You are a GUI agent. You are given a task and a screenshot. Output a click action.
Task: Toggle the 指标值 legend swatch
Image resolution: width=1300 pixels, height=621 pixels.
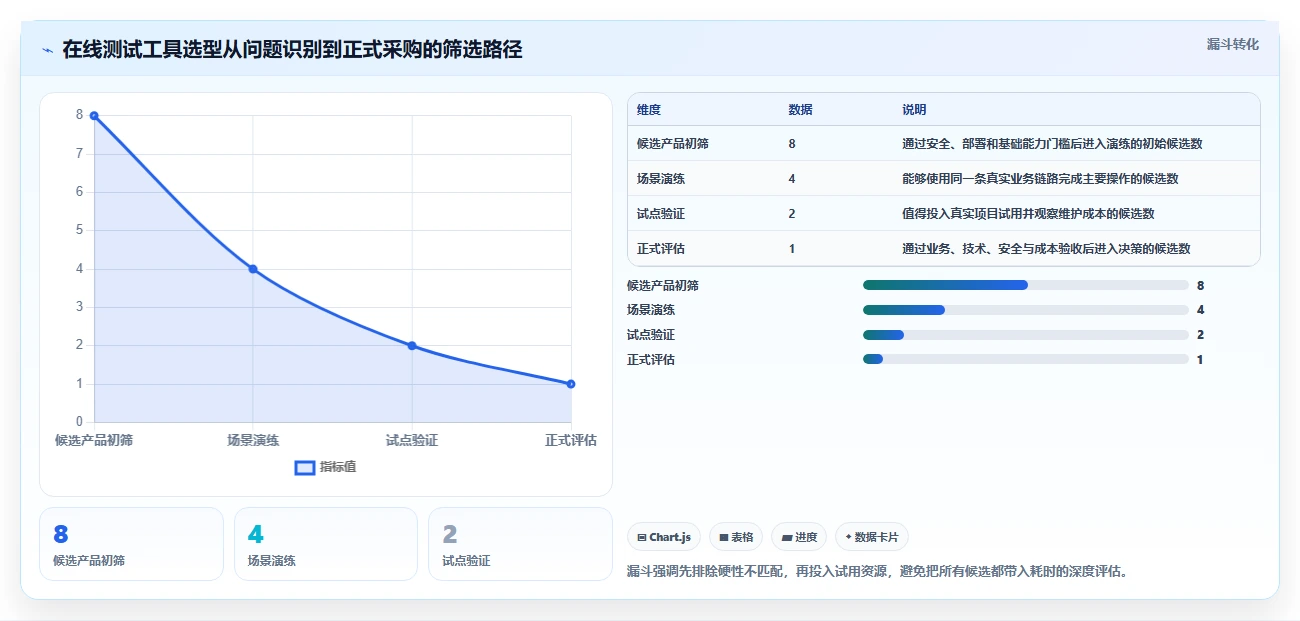[305, 467]
